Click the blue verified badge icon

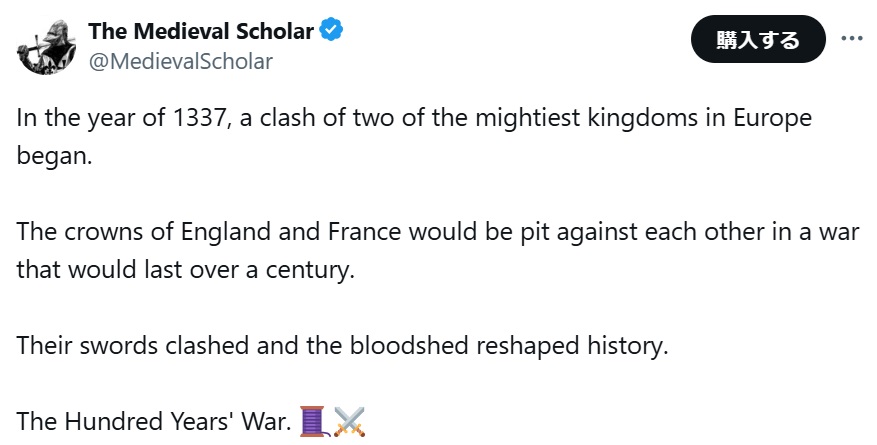pyautogui.click(x=331, y=30)
